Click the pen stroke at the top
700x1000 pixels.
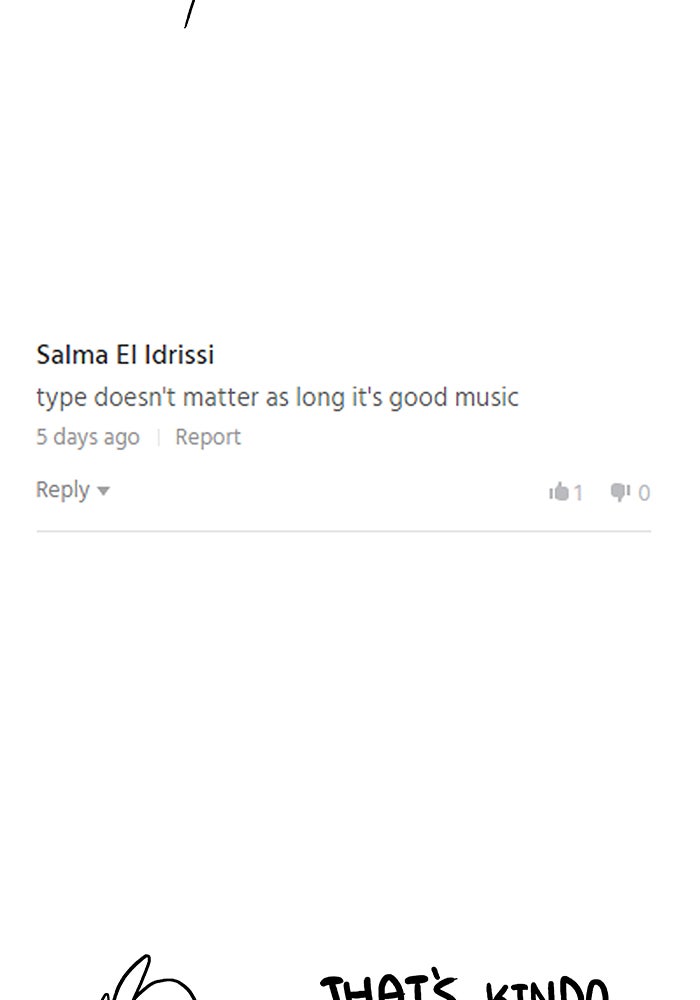click(x=189, y=13)
